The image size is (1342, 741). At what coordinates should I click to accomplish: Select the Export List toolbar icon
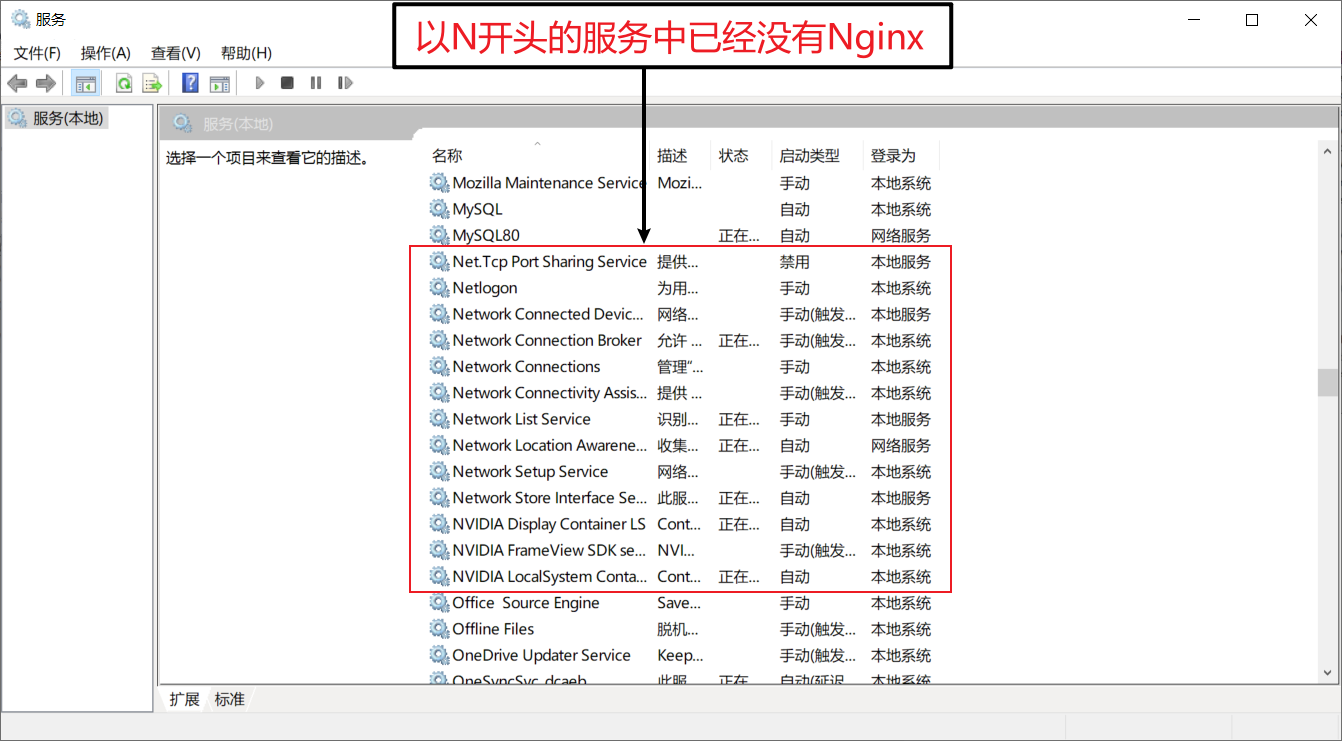(152, 82)
